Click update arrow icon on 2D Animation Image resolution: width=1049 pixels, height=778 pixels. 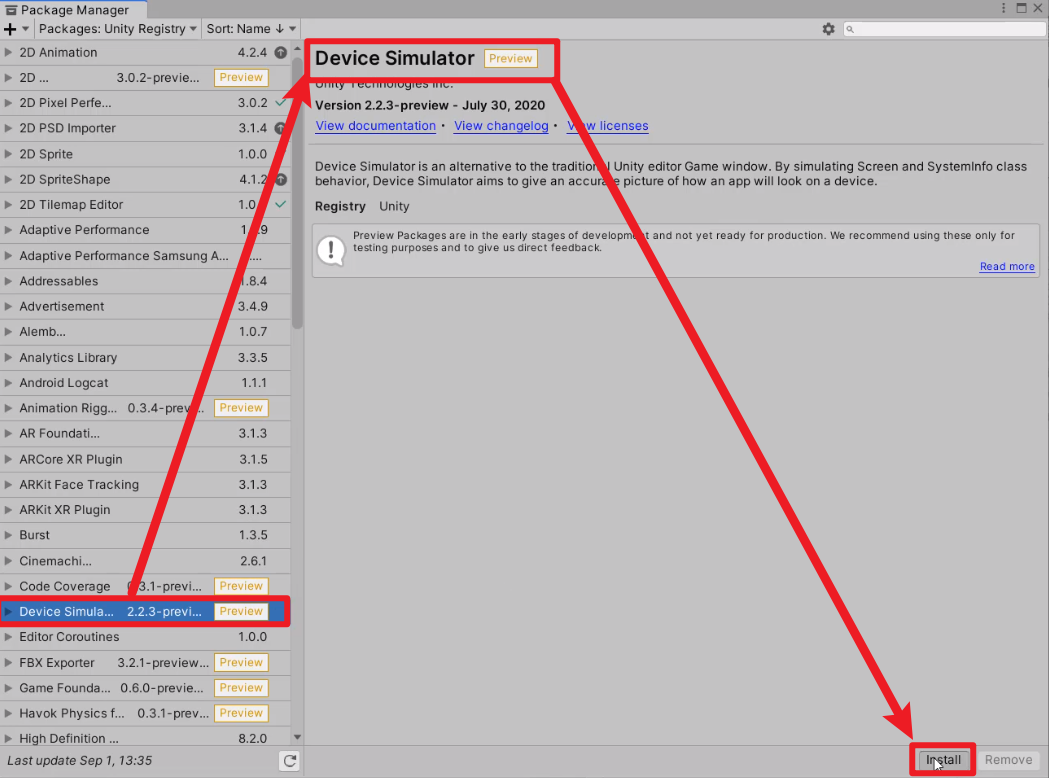click(281, 52)
